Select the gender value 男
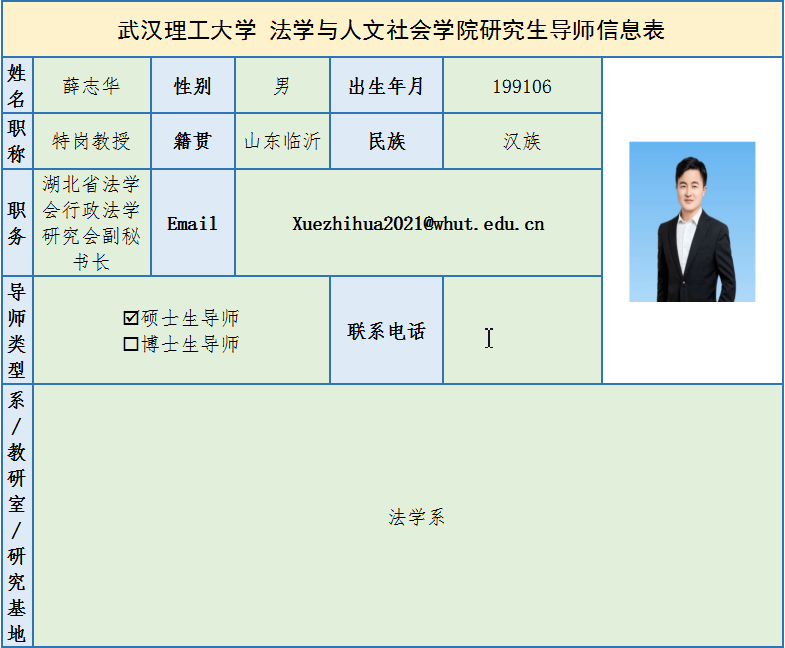This screenshot has height=648, width=785. click(x=282, y=86)
